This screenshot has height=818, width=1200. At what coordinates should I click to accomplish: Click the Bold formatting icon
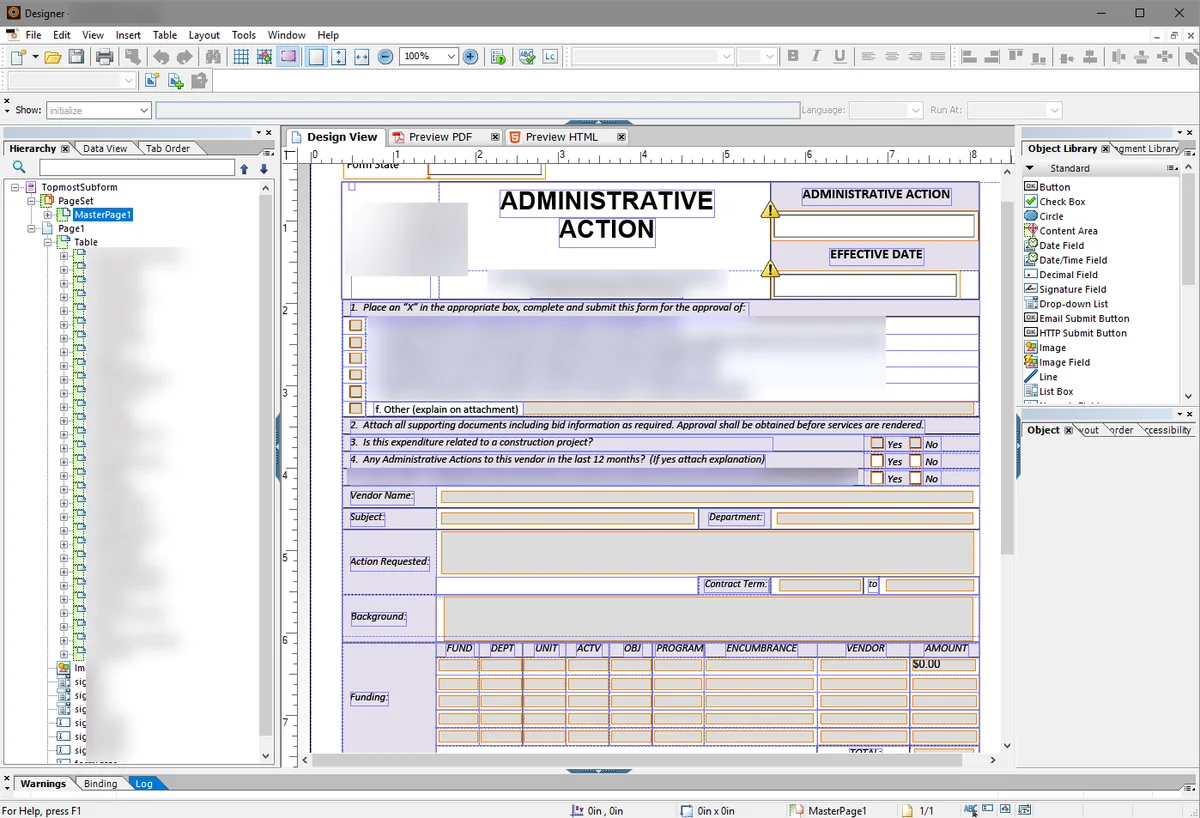coord(793,57)
